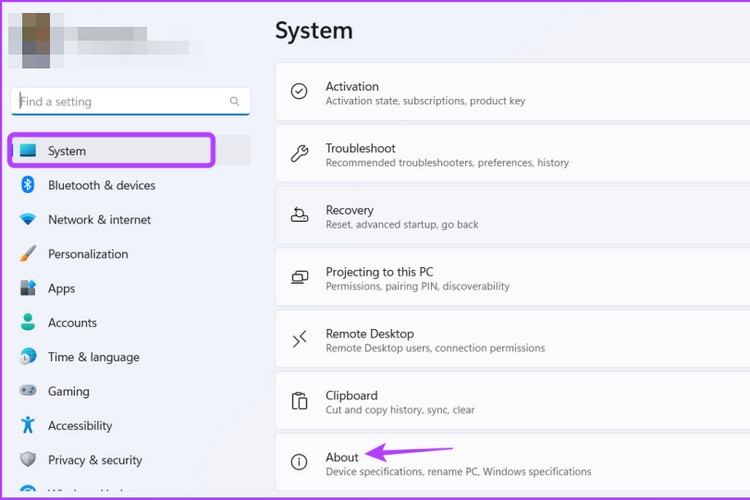
Task: Click the Clipboard icon
Action: tap(299, 400)
